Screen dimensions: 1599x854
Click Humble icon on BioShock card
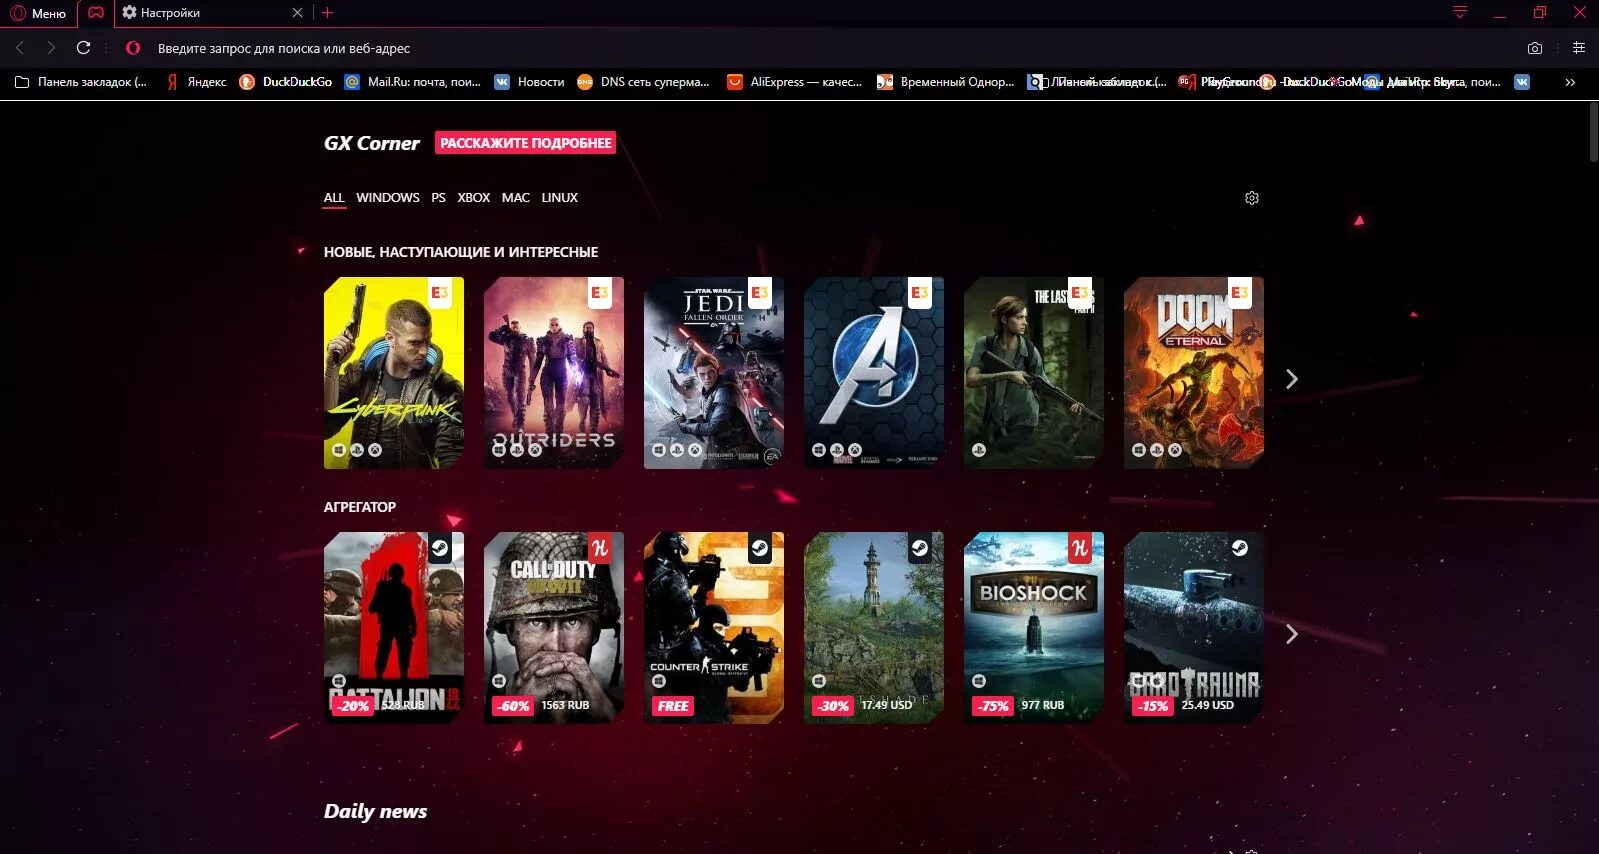click(x=1080, y=548)
